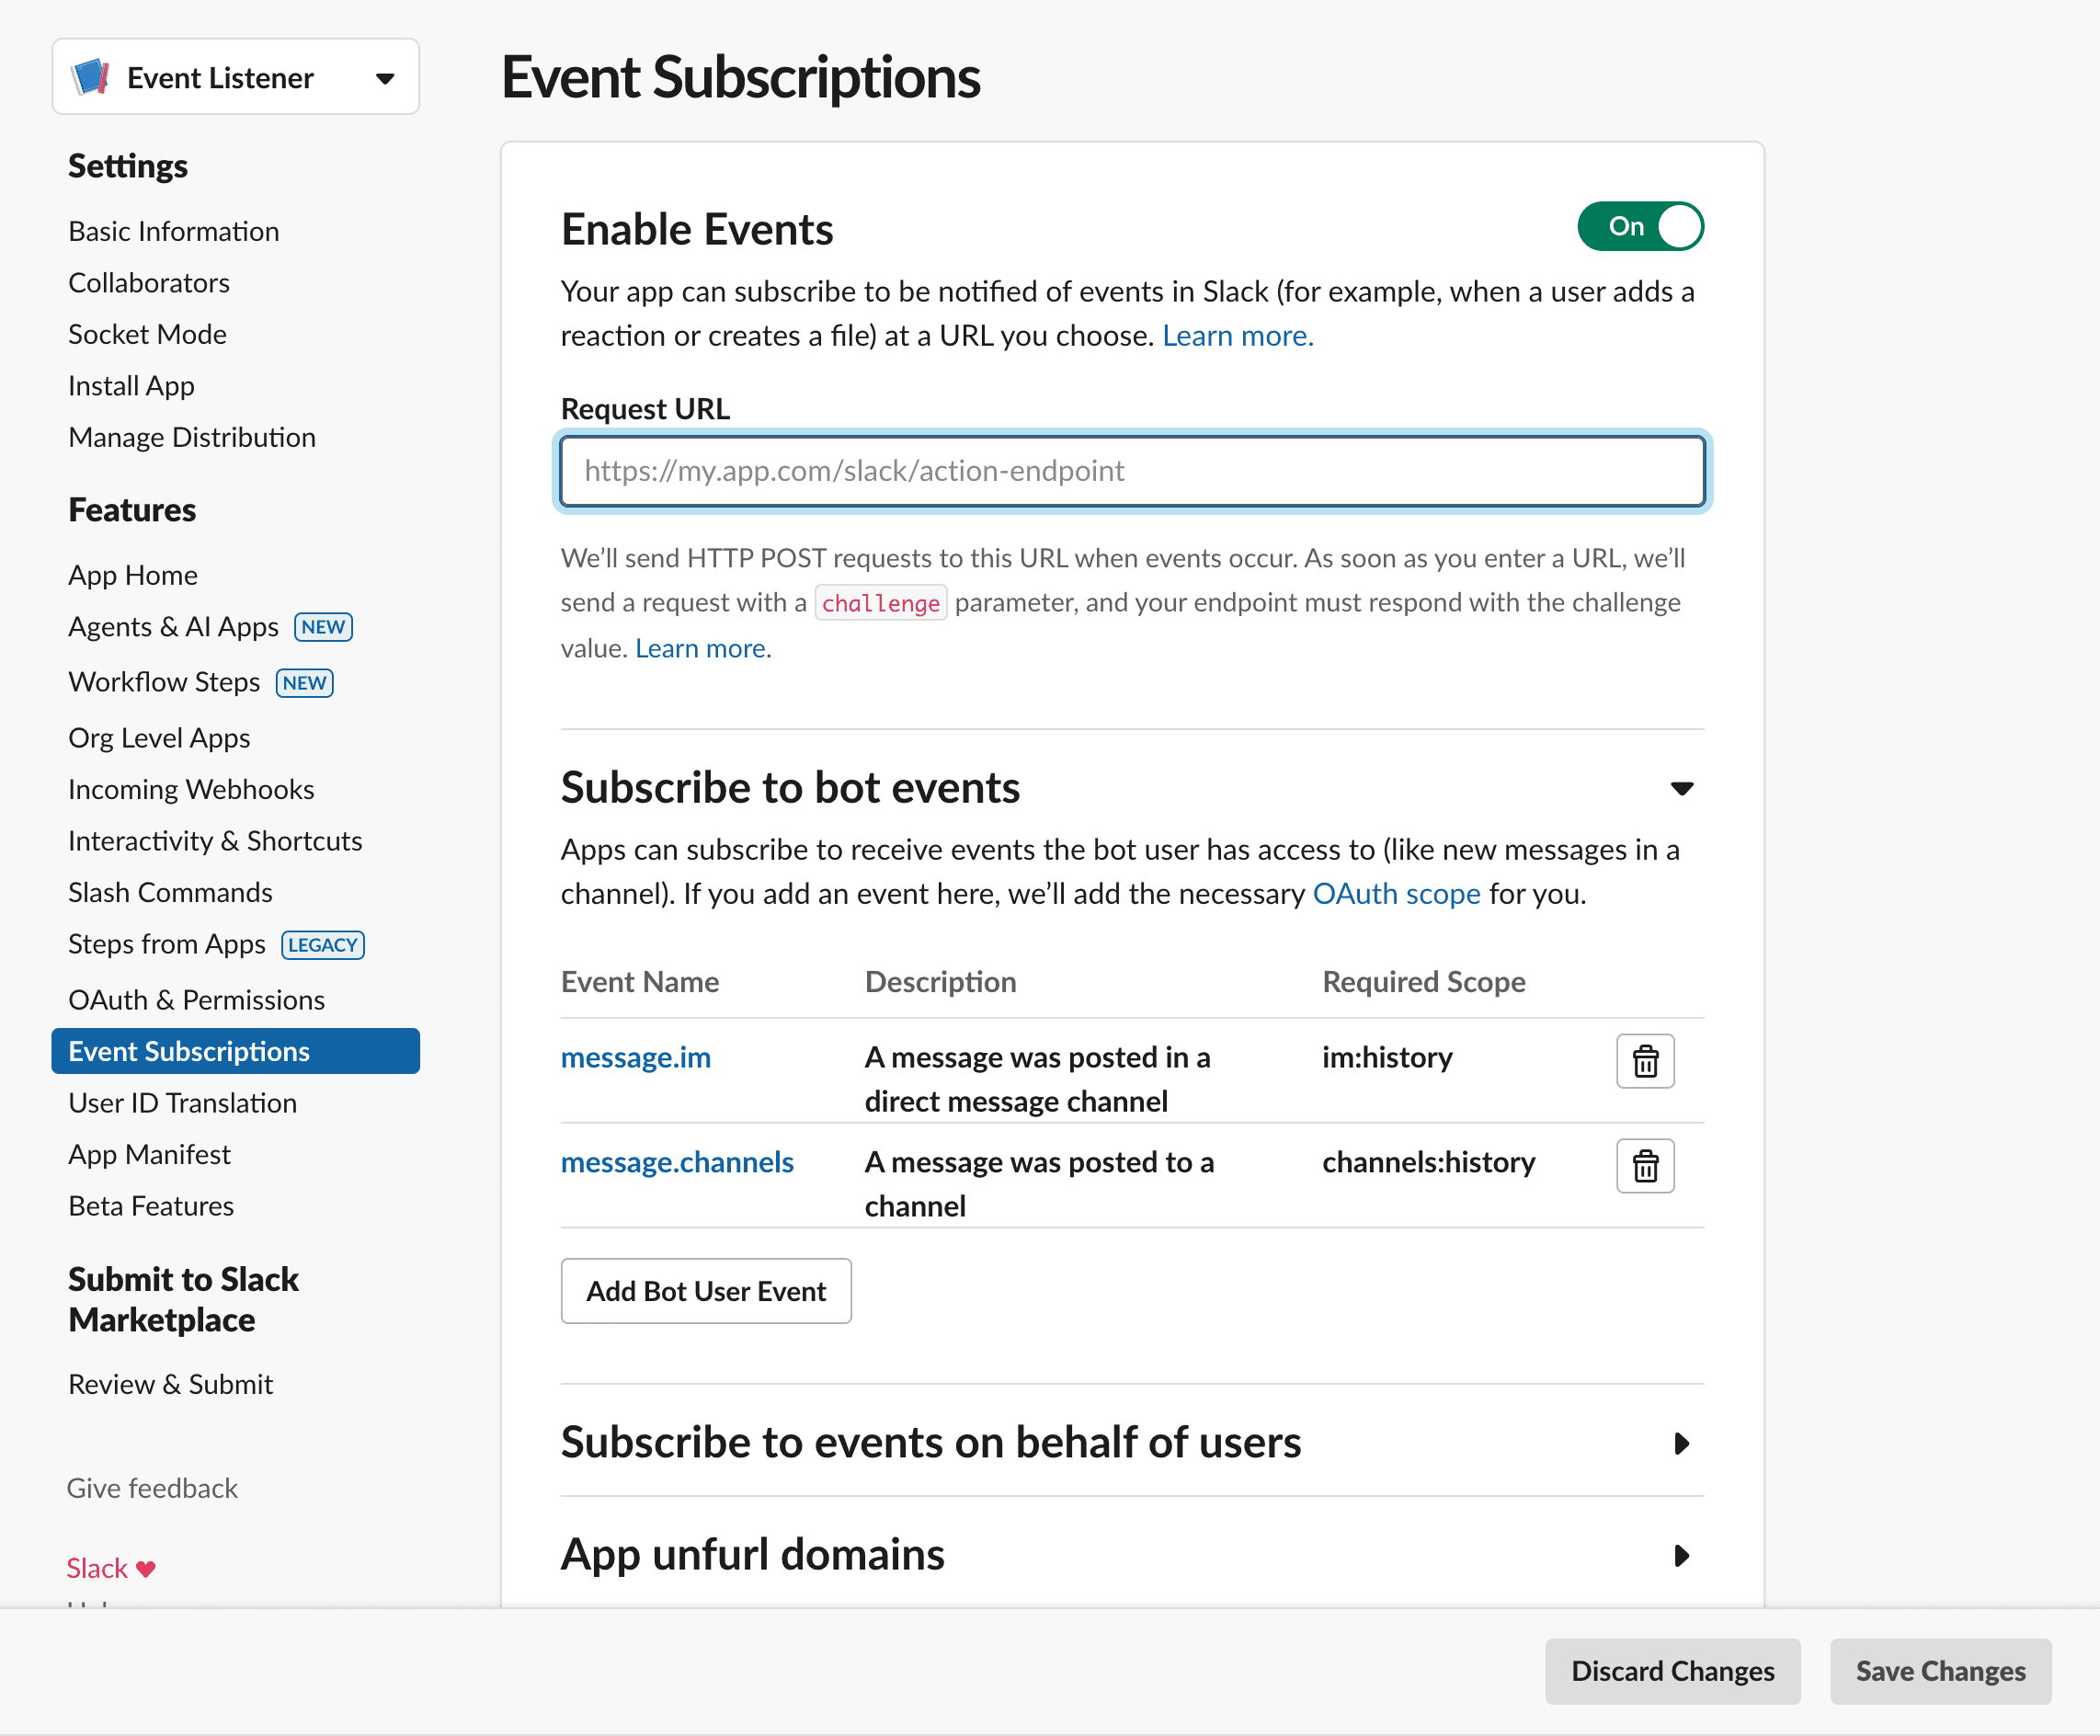This screenshot has width=2100, height=1736.
Task: Open the message.channels event link
Action: pyautogui.click(x=677, y=1162)
